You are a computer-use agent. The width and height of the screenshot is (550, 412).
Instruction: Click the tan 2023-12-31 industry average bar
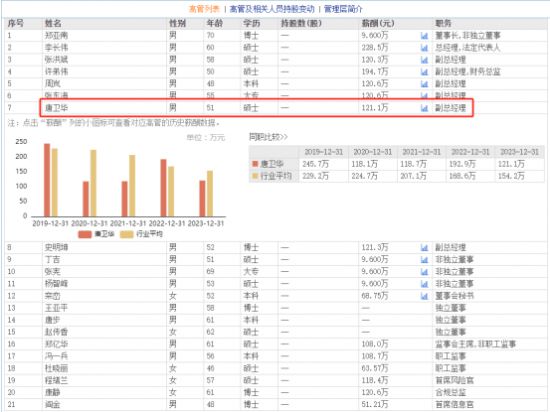tap(210, 194)
